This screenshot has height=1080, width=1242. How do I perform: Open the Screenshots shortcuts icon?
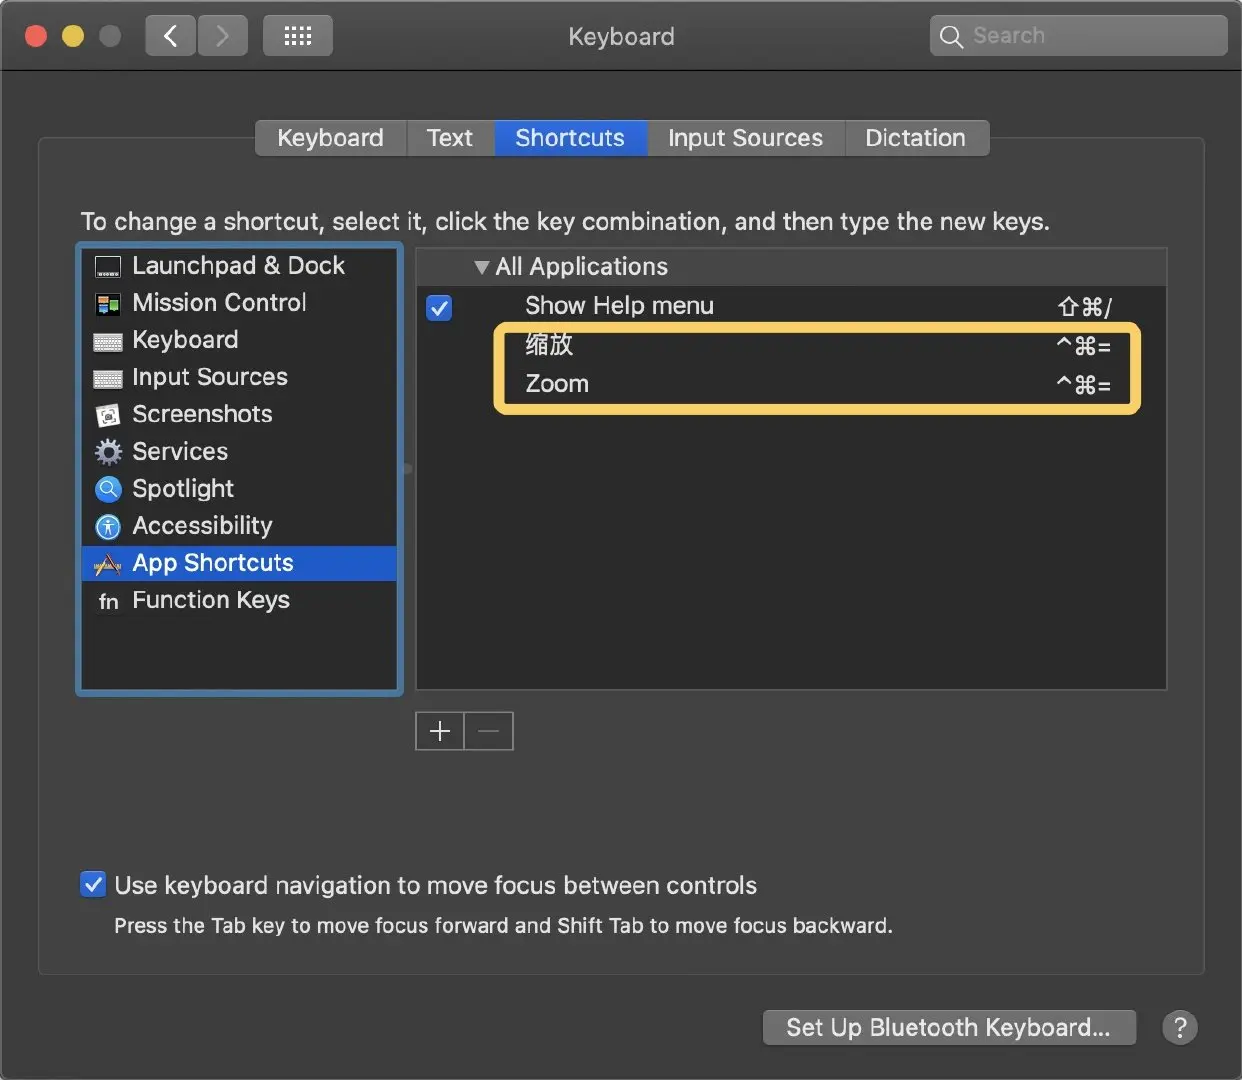click(x=107, y=415)
